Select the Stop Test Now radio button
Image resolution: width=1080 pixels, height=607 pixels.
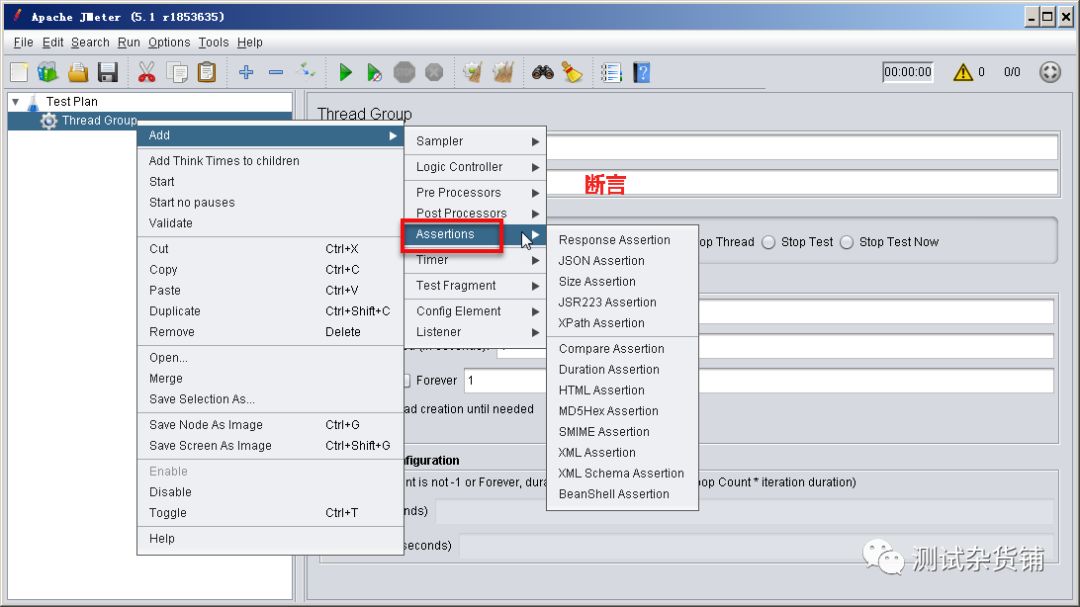pos(847,242)
